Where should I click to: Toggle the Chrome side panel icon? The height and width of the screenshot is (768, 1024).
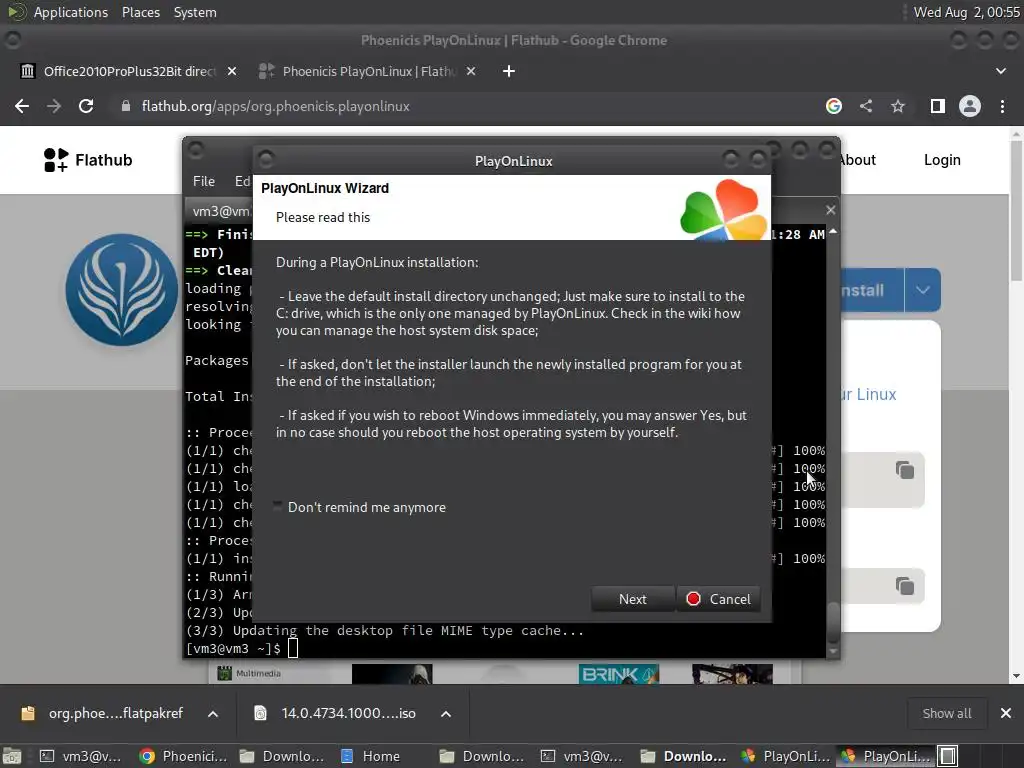937,106
